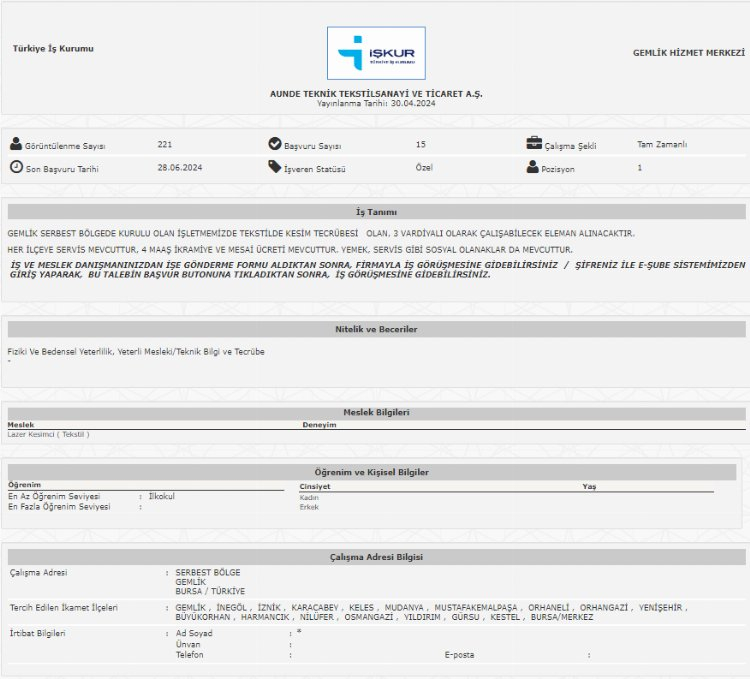Click the Yaş column header
750x679 pixels.
click(589, 486)
